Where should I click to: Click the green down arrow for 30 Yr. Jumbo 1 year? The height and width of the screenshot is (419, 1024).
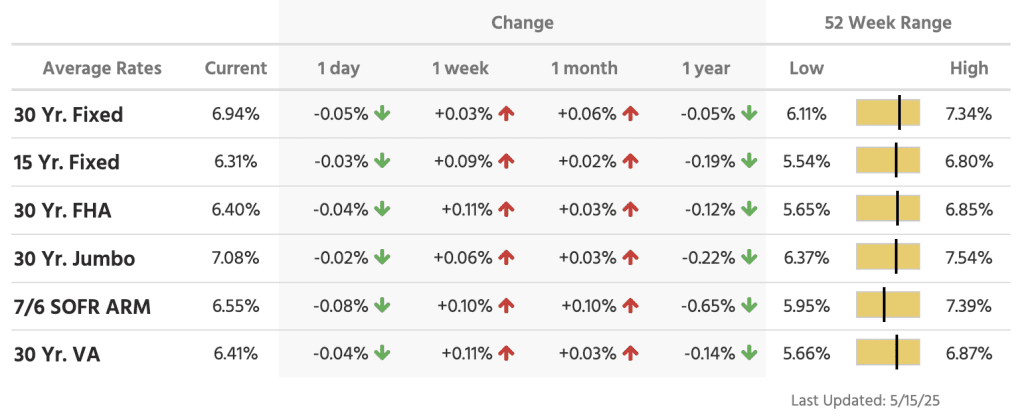750,258
